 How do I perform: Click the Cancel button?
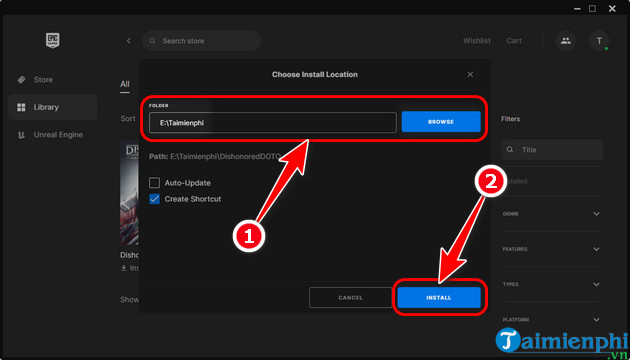point(350,298)
